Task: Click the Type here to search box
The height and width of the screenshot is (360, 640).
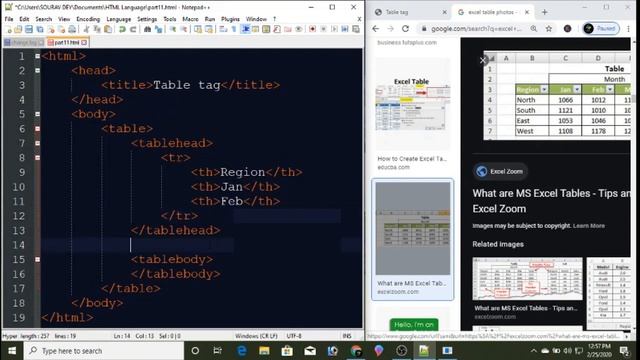Action: 104,351
